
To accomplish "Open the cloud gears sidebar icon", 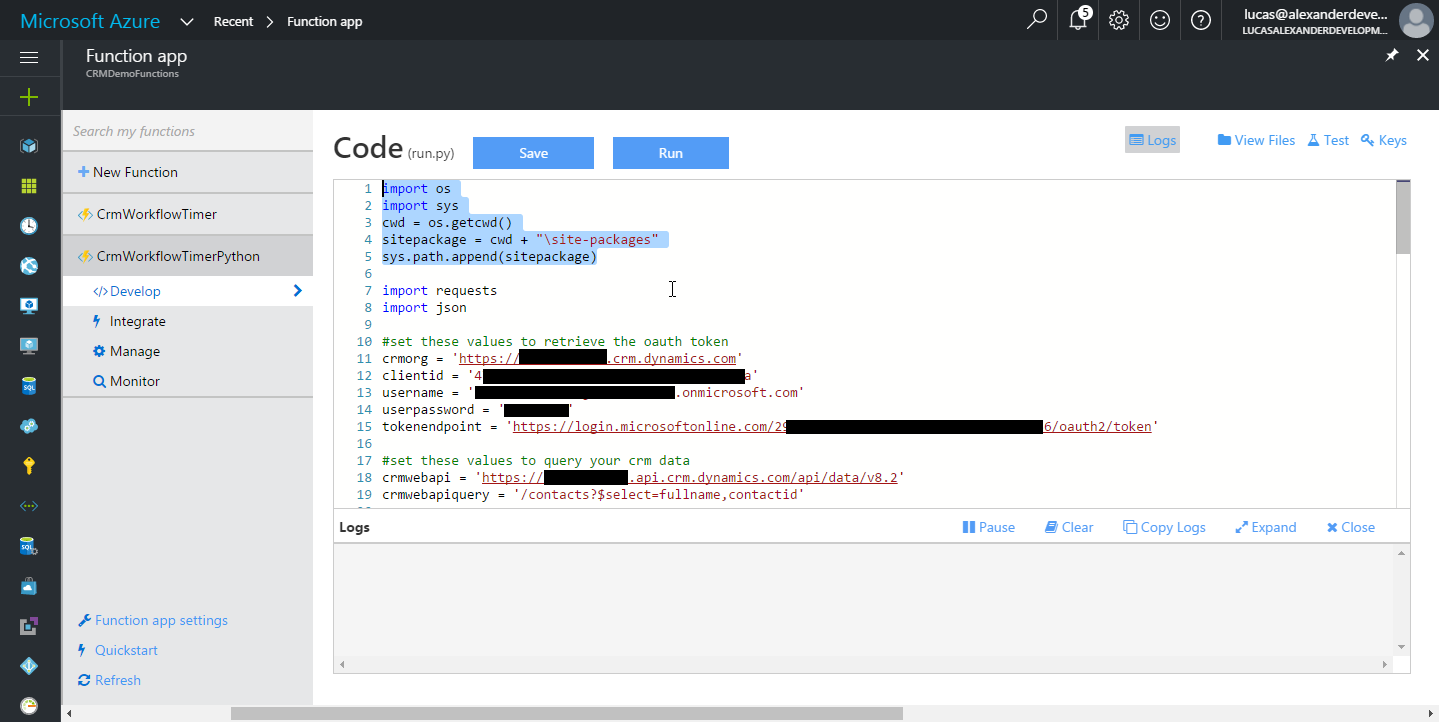I will [x=29, y=426].
